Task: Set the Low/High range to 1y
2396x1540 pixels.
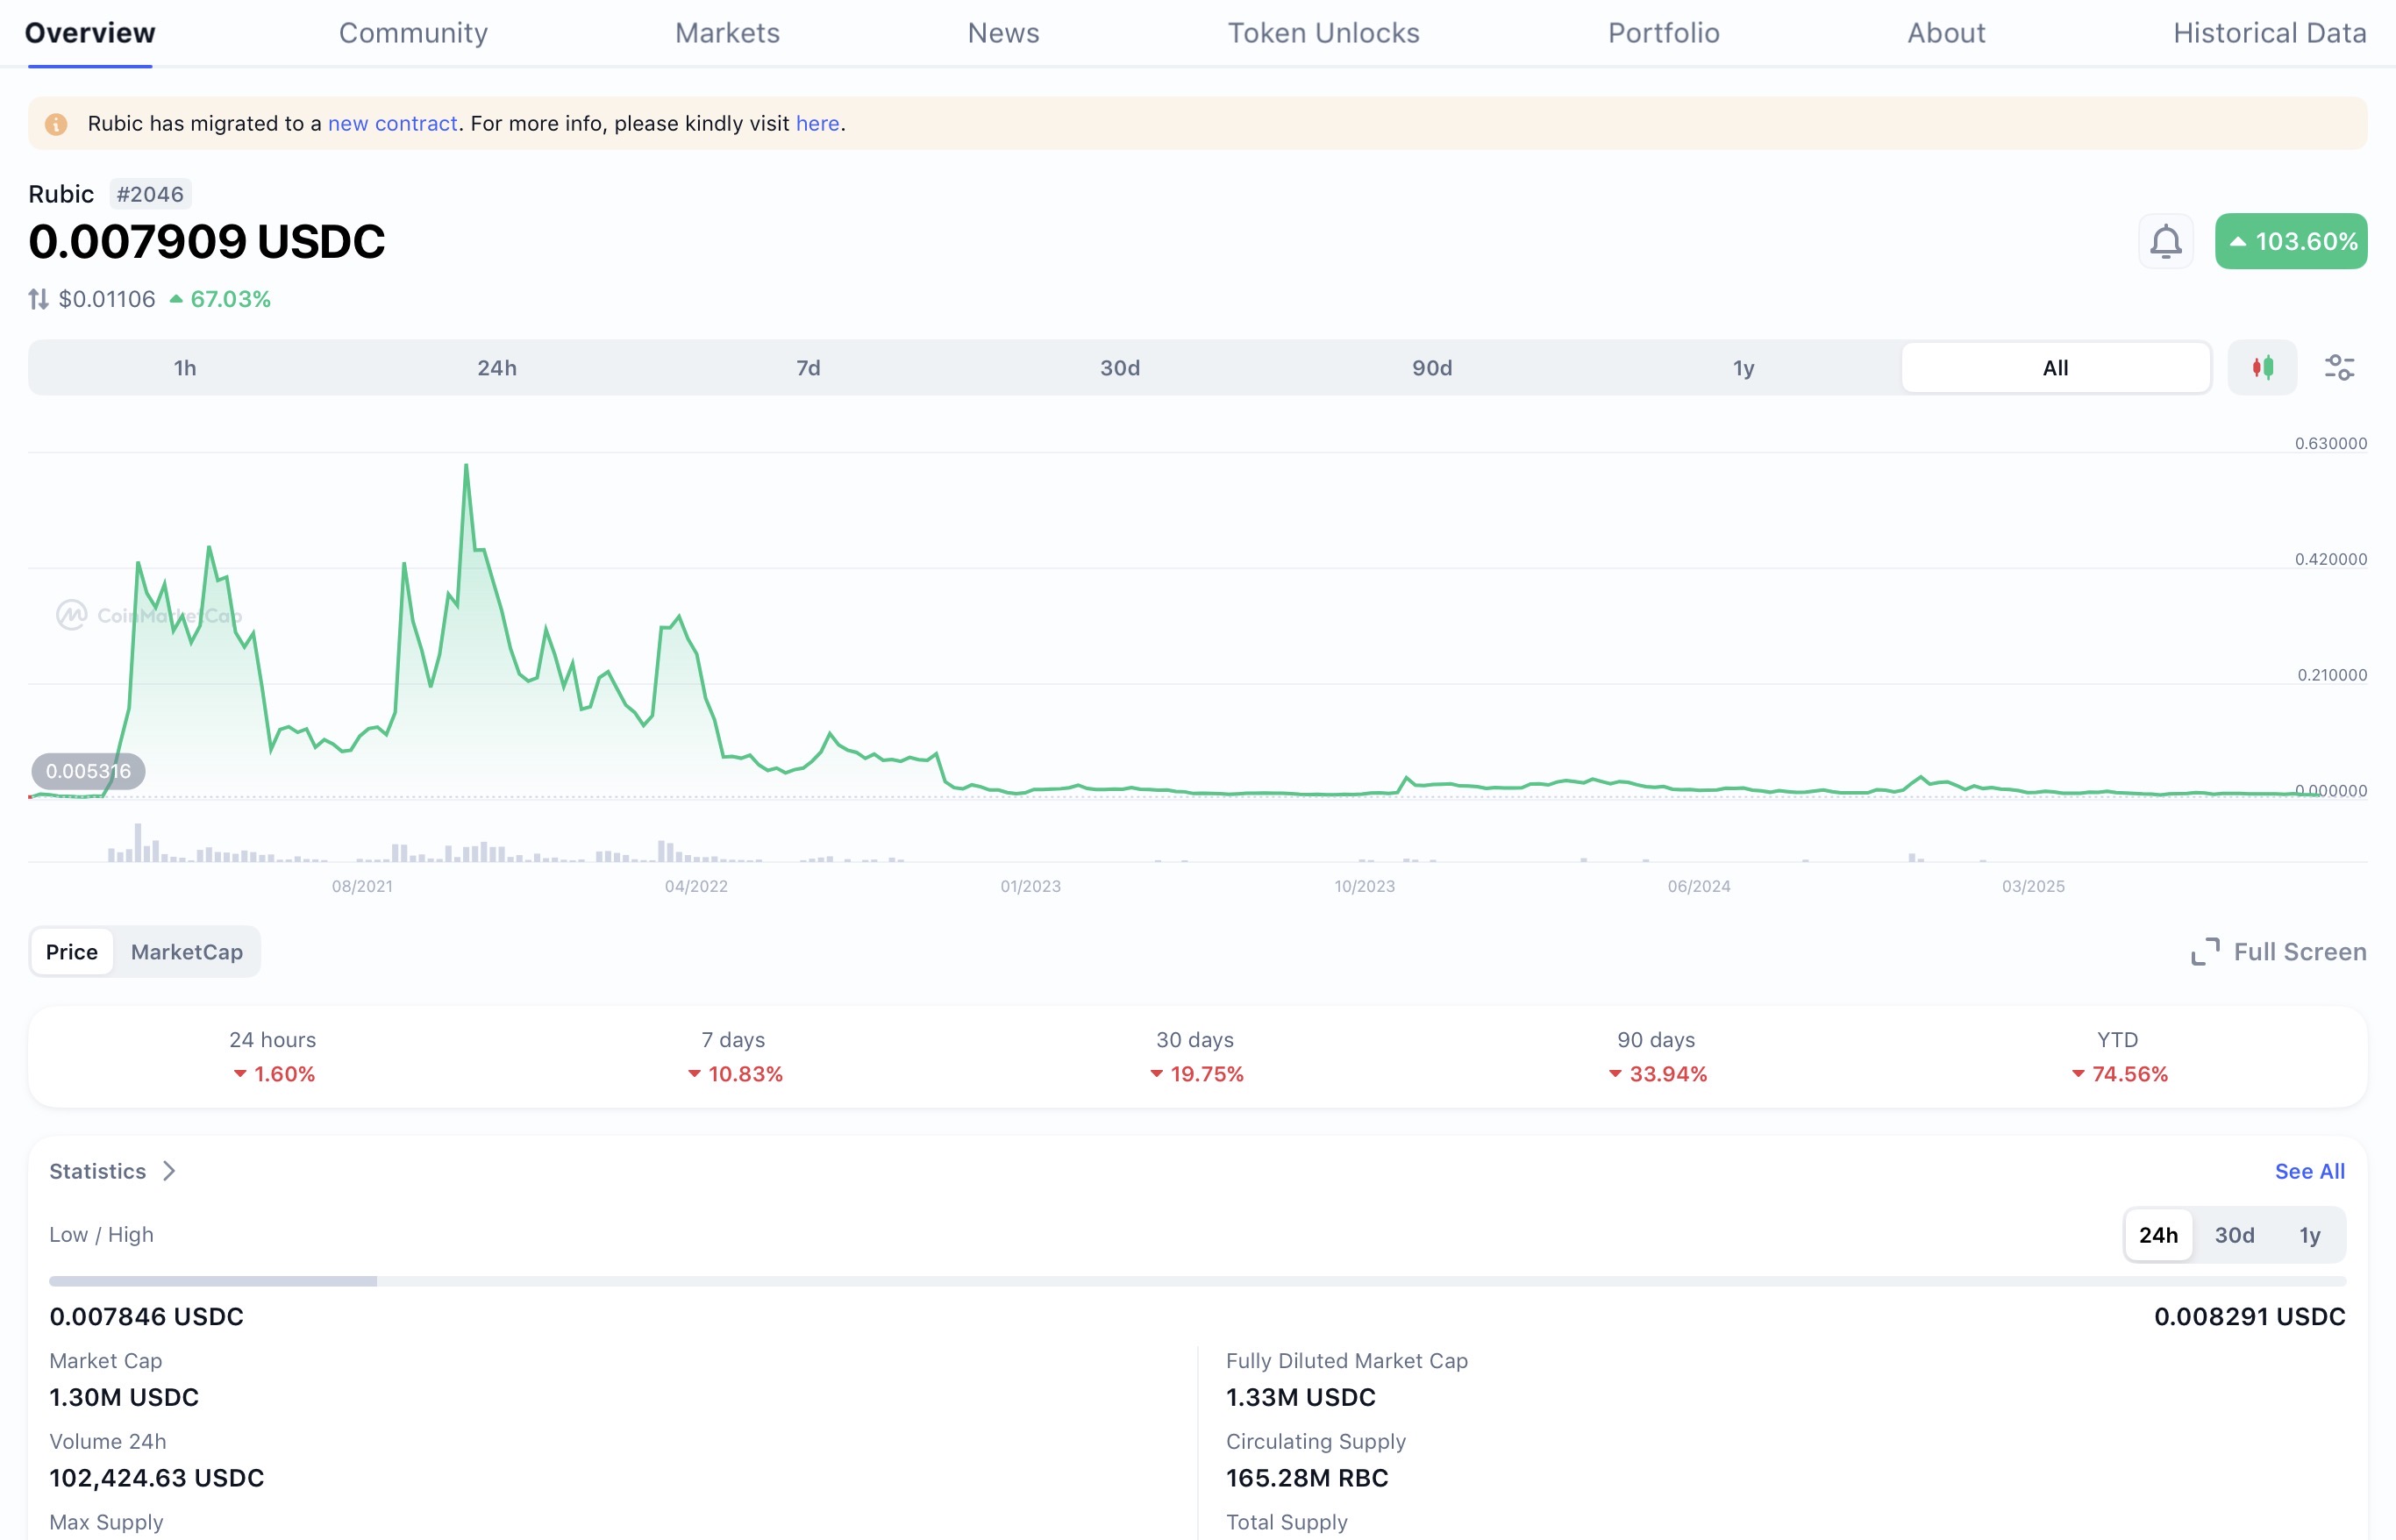Action: [2309, 1235]
